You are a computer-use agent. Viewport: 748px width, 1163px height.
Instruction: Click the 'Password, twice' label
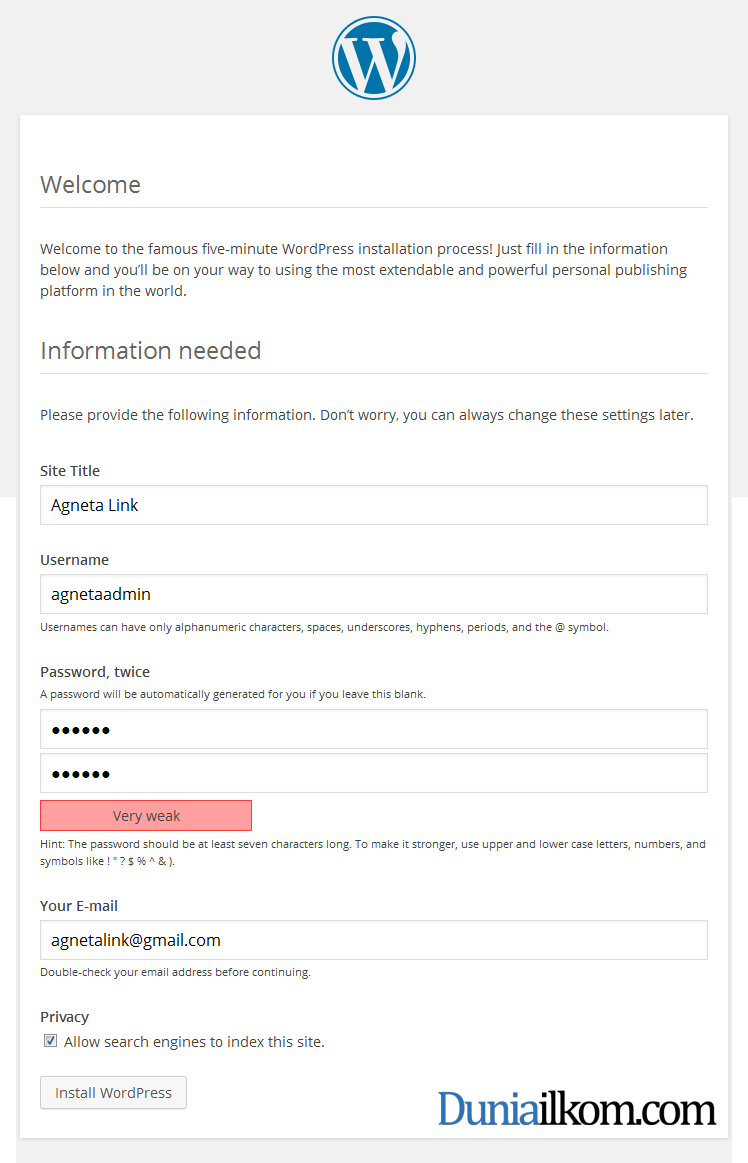[x=95, y=672]
